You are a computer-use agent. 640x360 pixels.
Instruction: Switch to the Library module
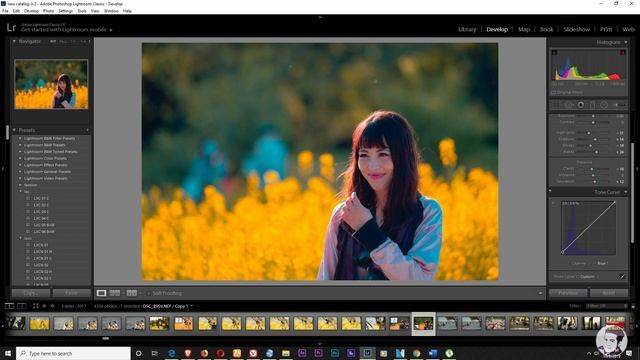click(467, 29)
